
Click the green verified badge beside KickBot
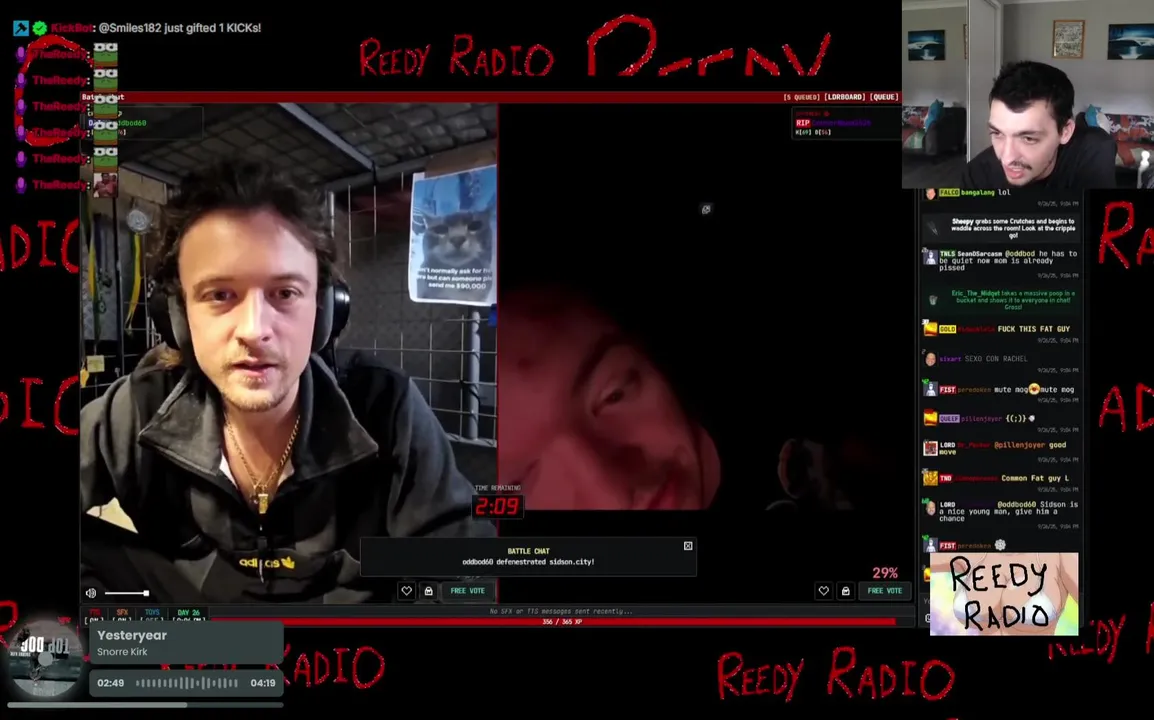[x=40, y=28]
